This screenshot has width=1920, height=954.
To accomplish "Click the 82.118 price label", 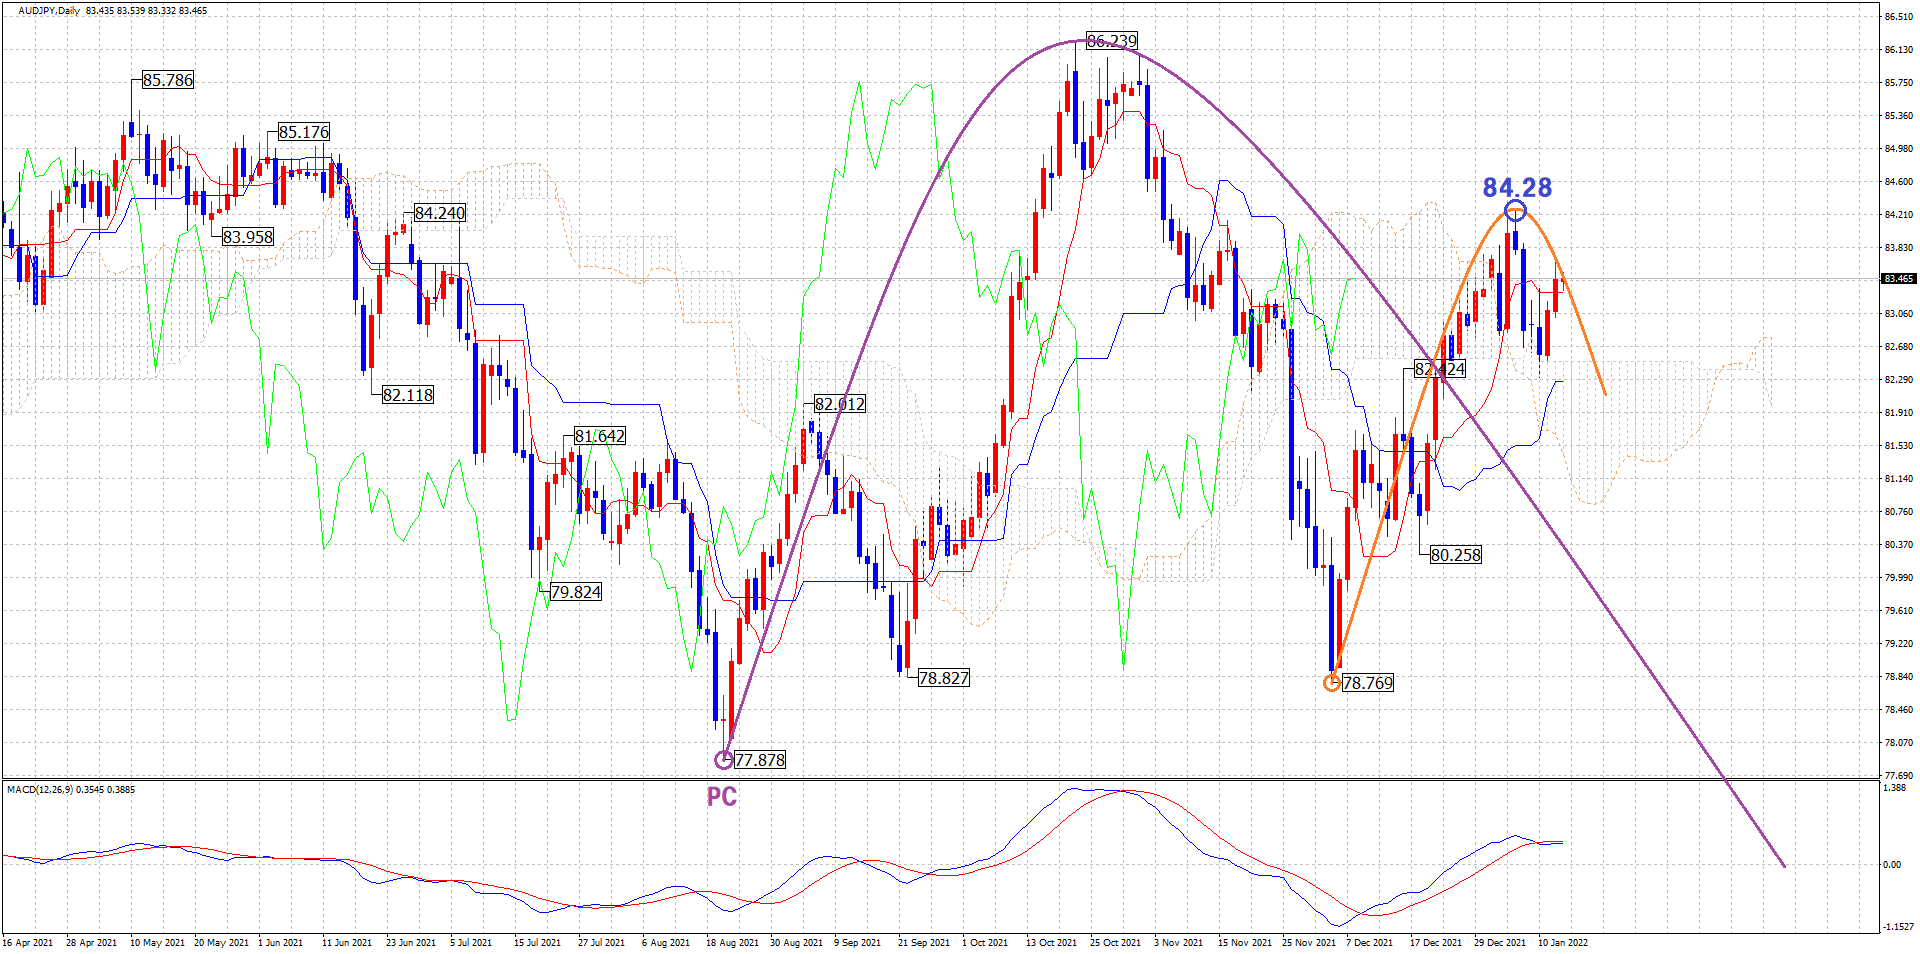I will [x=408, y=395].
